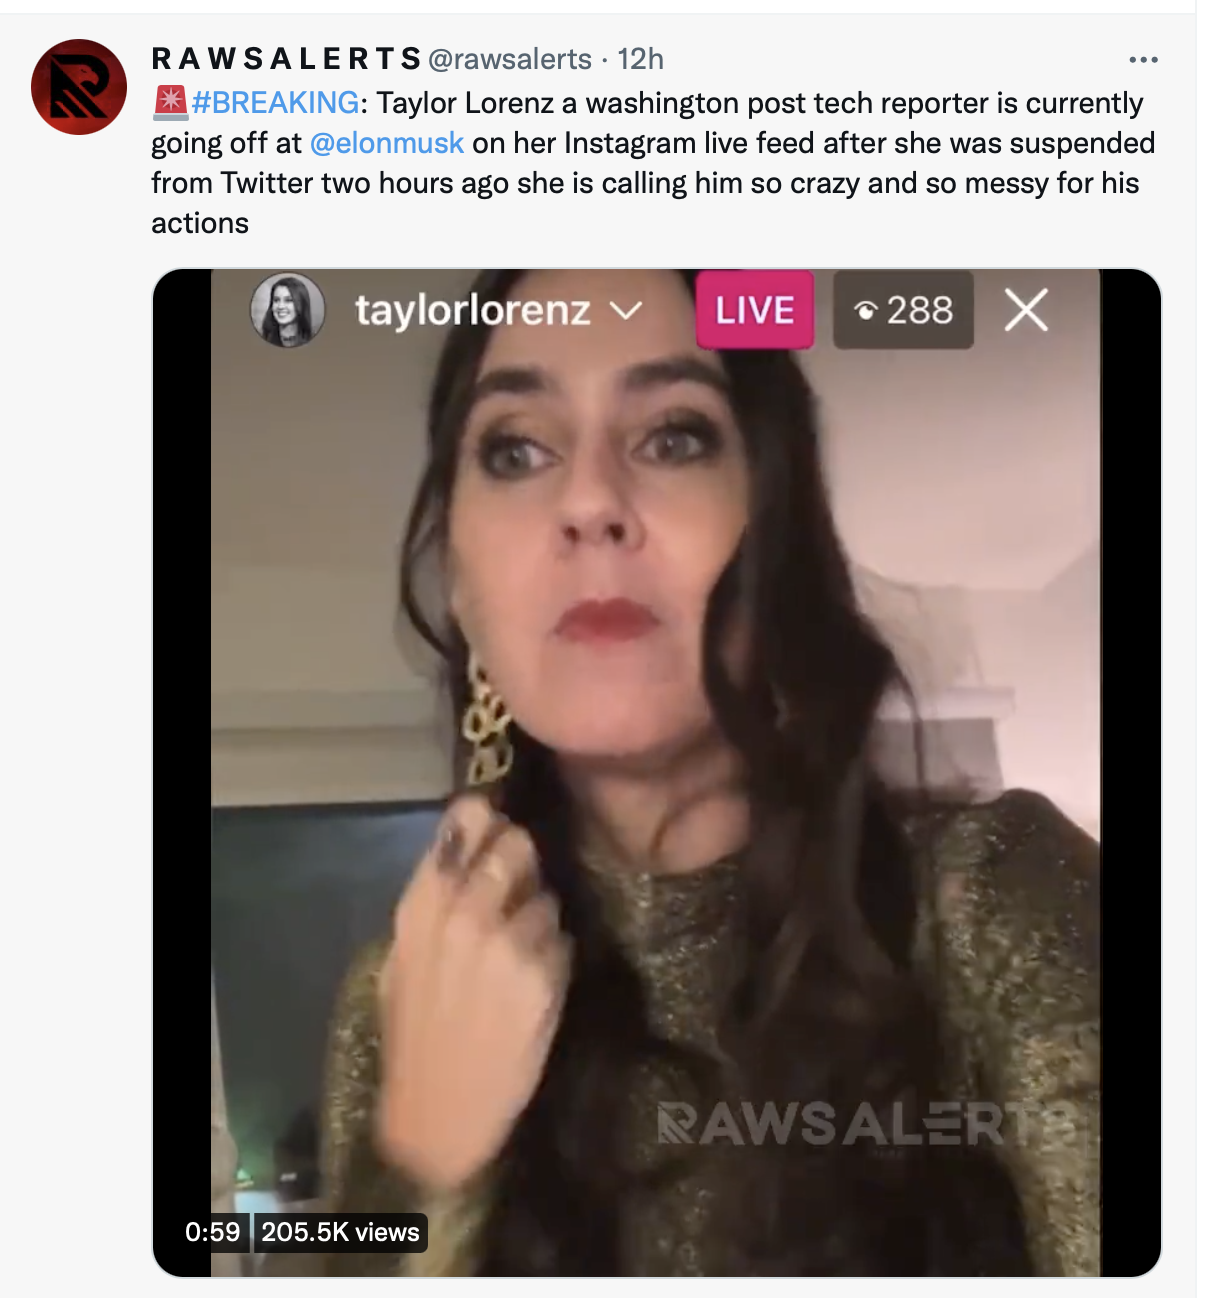Click the 0:59 video duration label
The width and height of the screenshot is (1210, 1298).
pos(213,1232)
